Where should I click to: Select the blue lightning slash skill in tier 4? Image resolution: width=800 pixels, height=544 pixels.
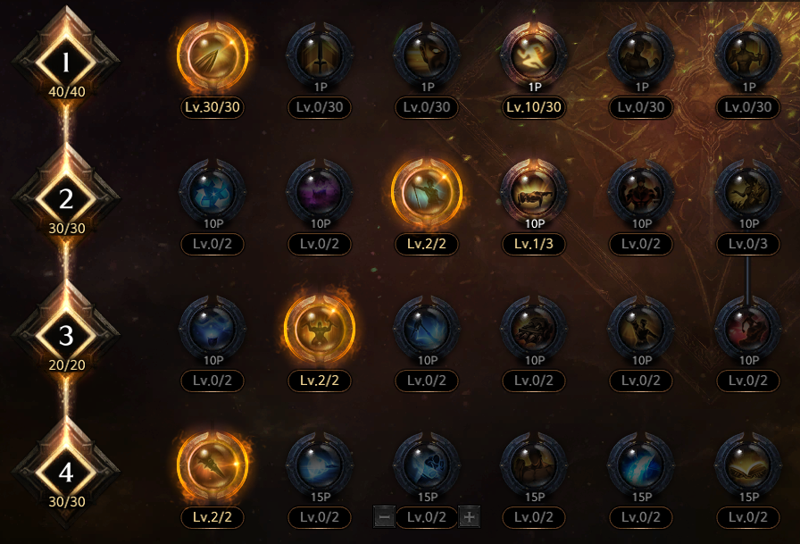point(641,465)
